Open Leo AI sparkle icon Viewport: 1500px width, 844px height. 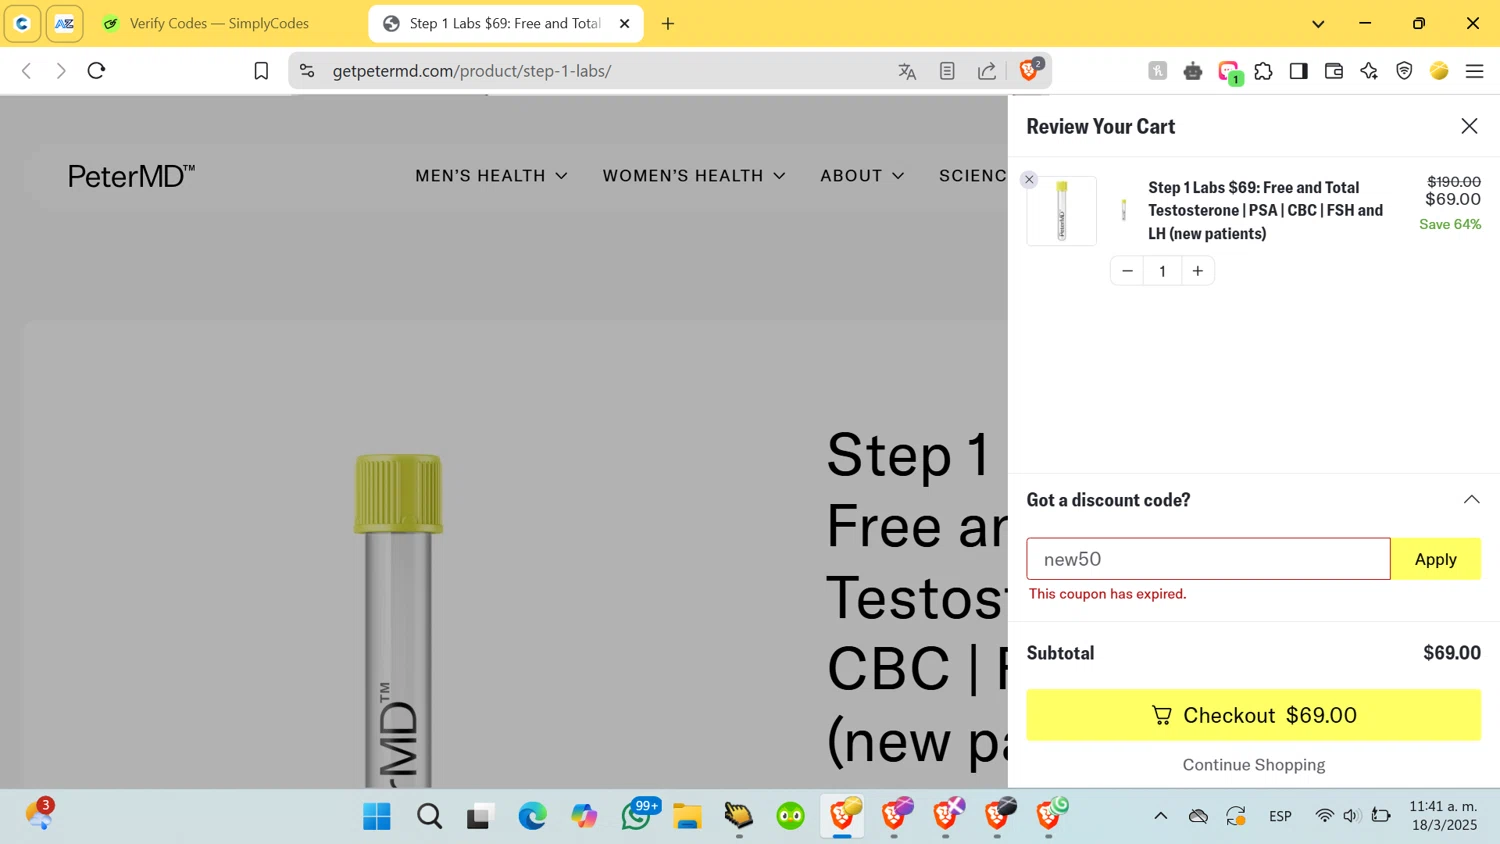click(x=1369, y=71)
